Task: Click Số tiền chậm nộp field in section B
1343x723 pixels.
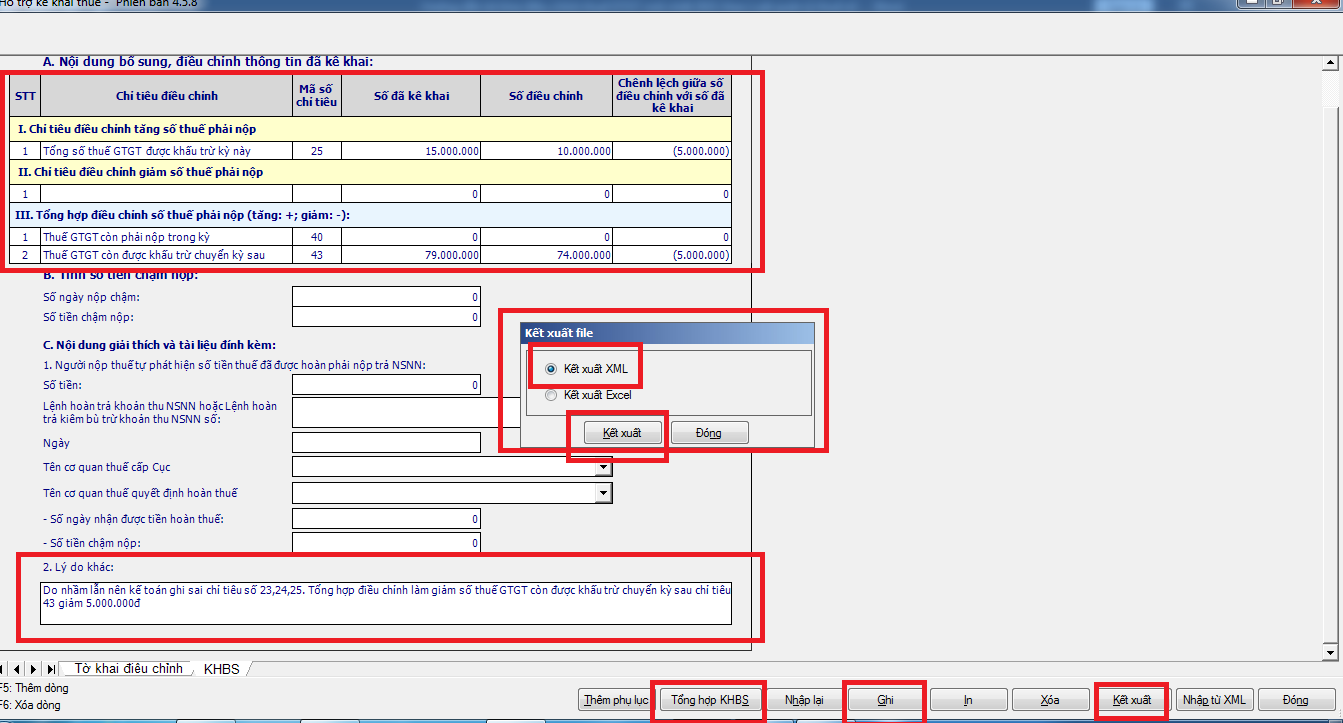Action: (x=386, y=317)
